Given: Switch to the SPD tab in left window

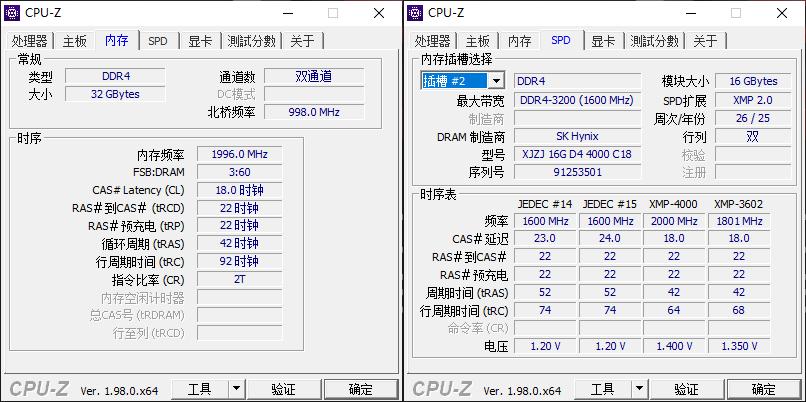Looking at the screenshot, I should [158, 41].
